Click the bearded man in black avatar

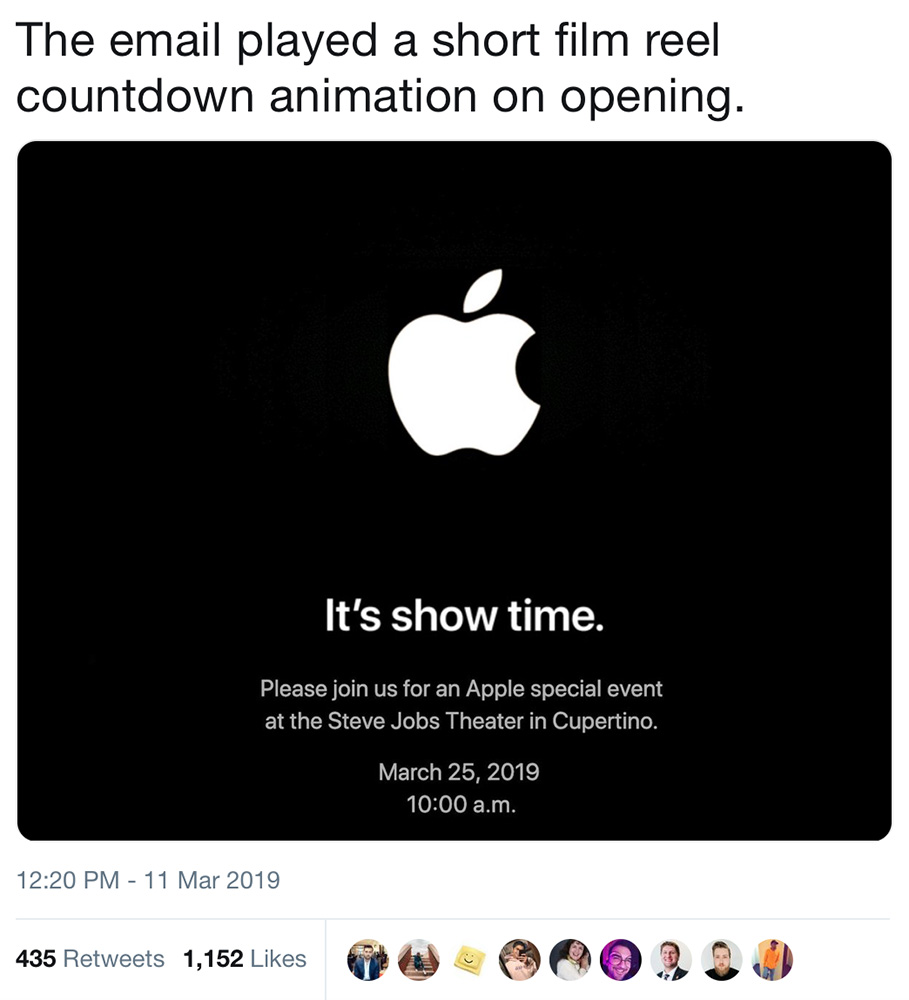coord(721,959)
